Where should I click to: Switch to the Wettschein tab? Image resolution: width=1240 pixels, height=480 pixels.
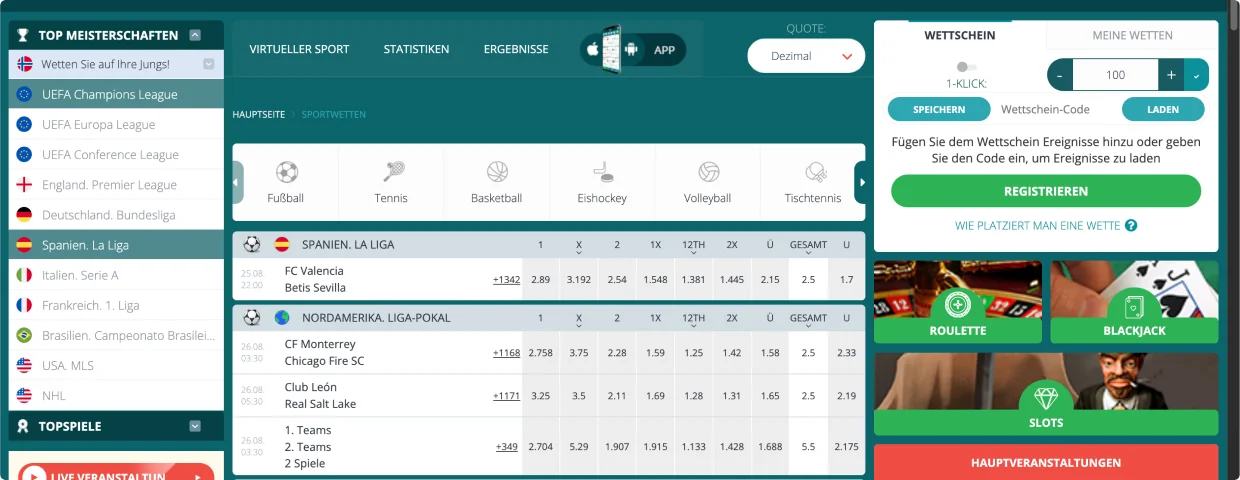coord(960,35)
